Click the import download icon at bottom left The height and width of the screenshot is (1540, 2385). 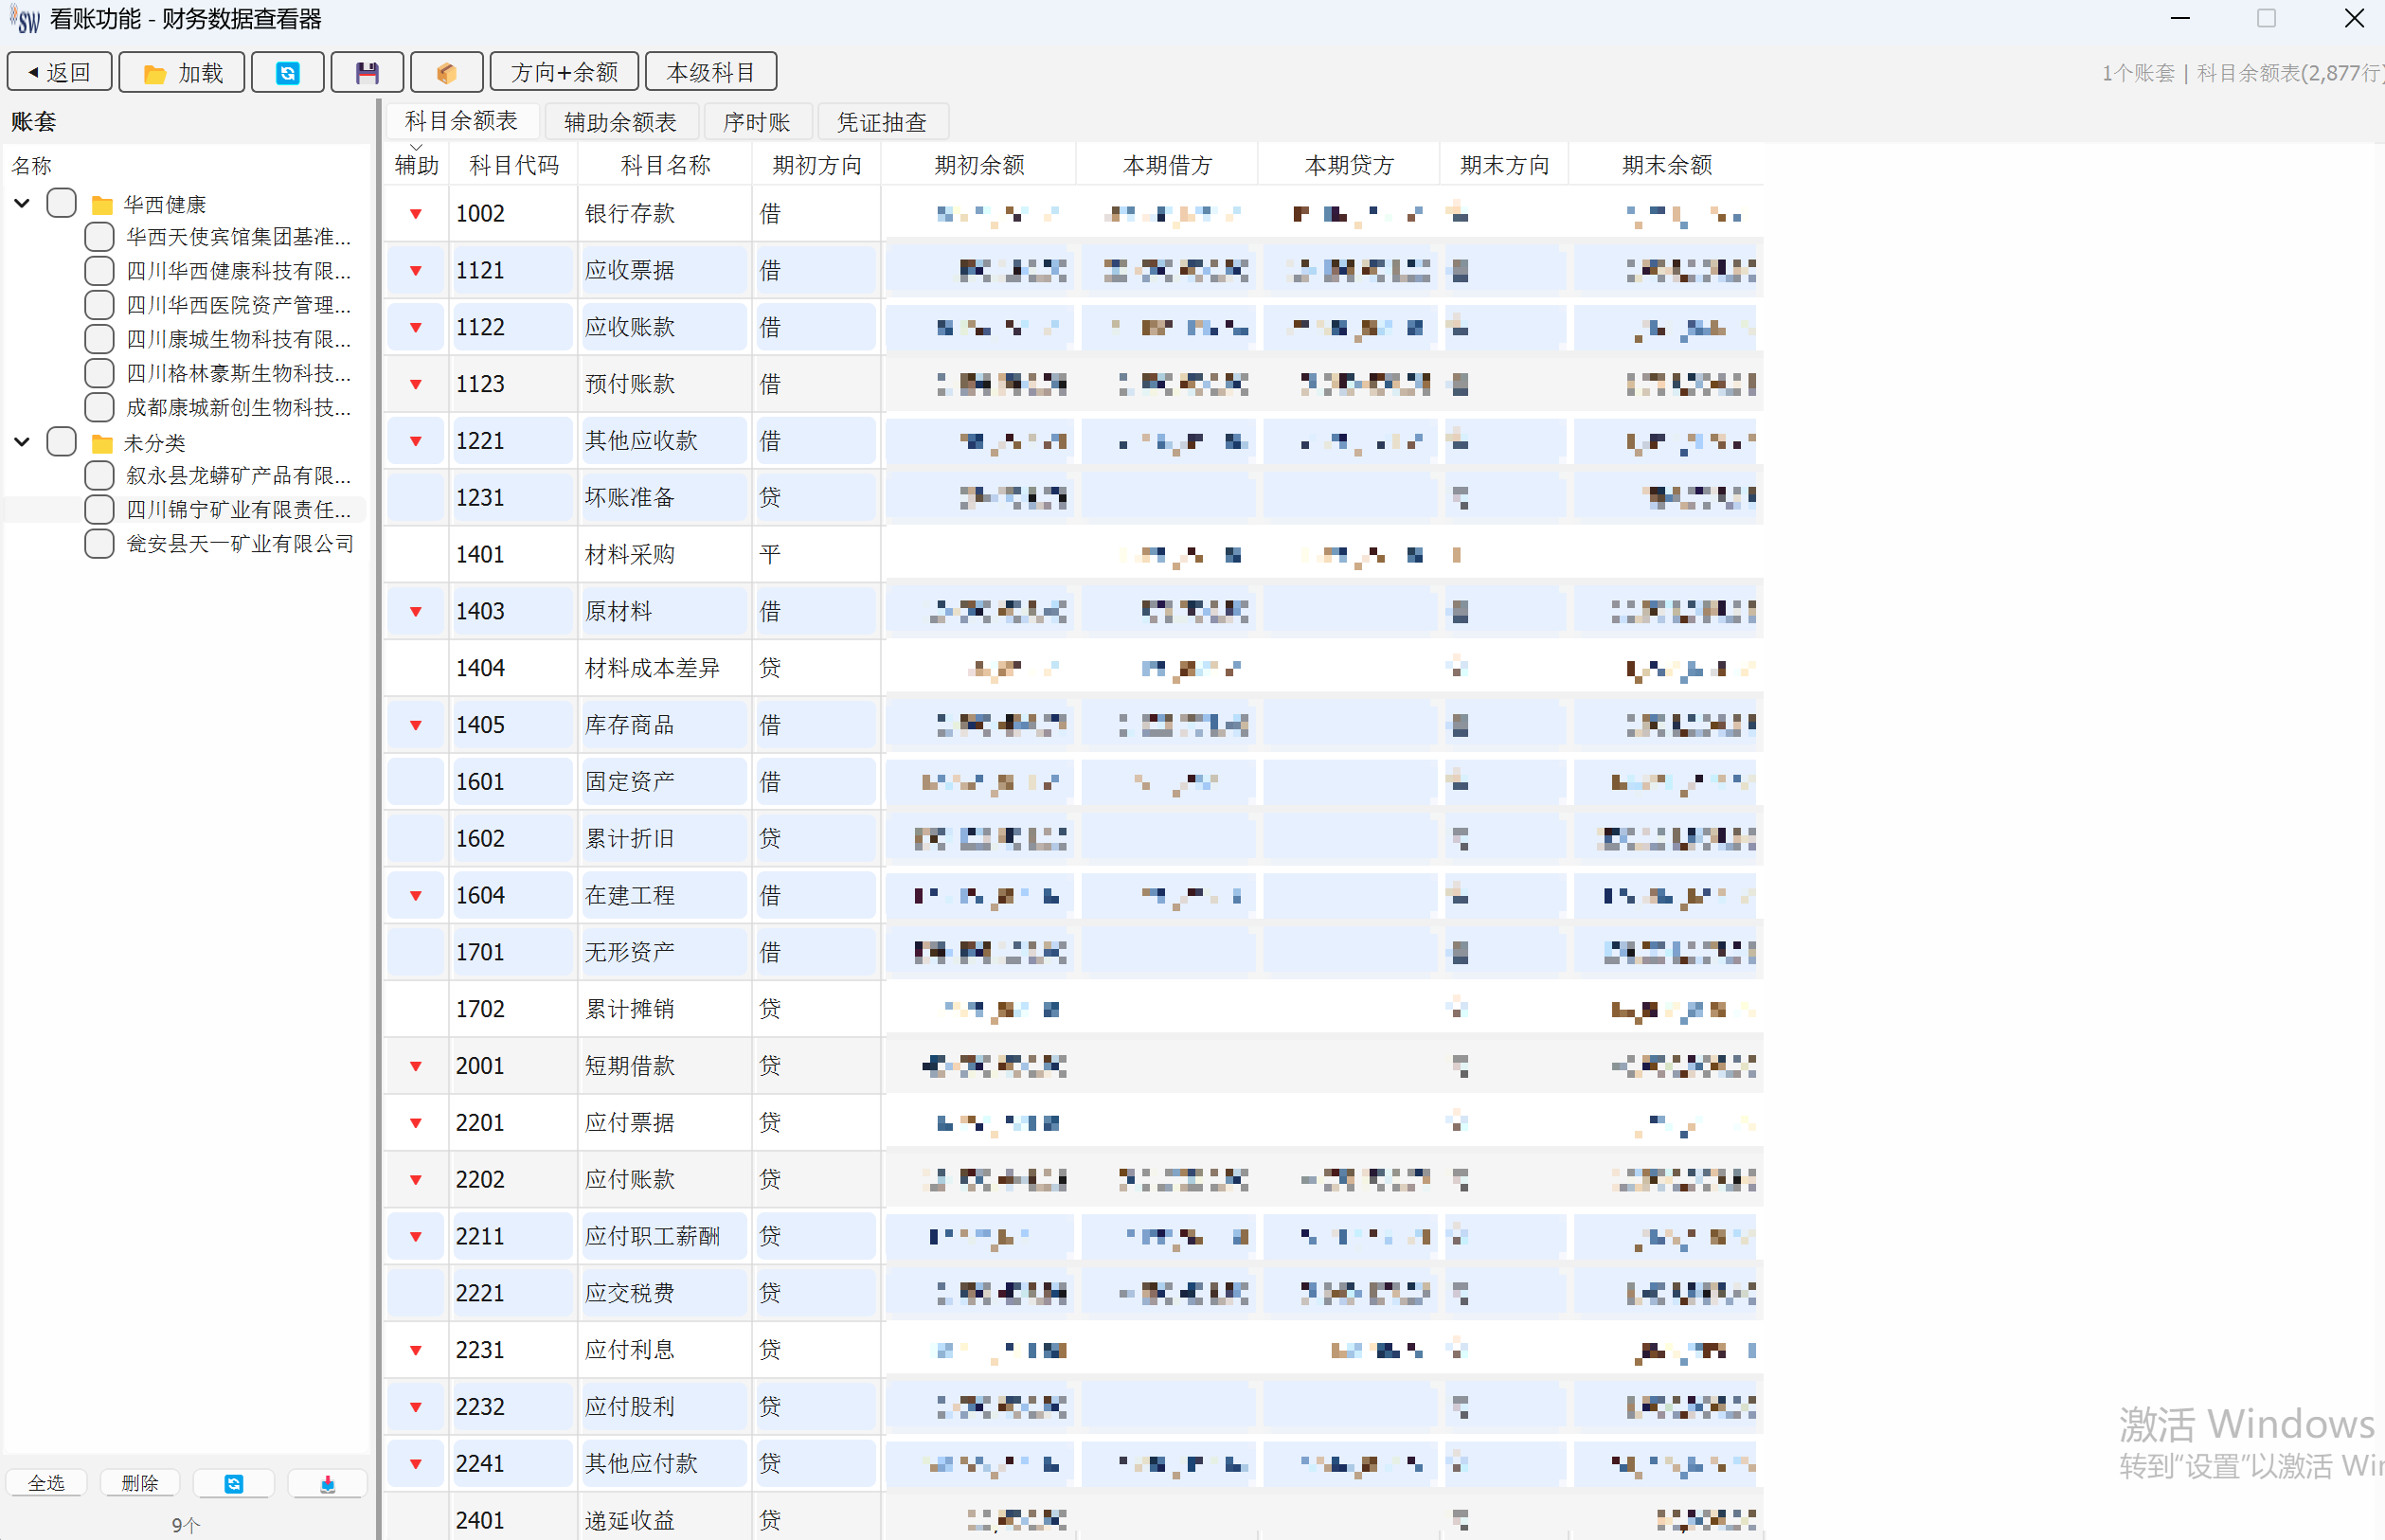coord(327,1484)
